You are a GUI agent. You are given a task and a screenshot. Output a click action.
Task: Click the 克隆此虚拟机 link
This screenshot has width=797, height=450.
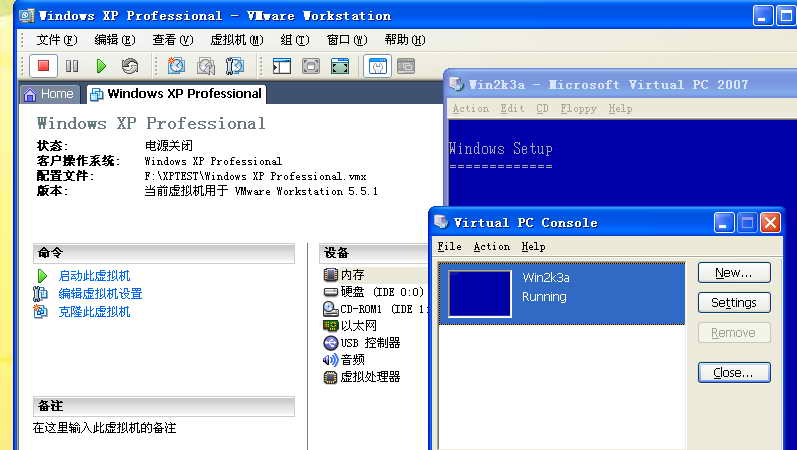pyautogui.click(x=93, y=312)
